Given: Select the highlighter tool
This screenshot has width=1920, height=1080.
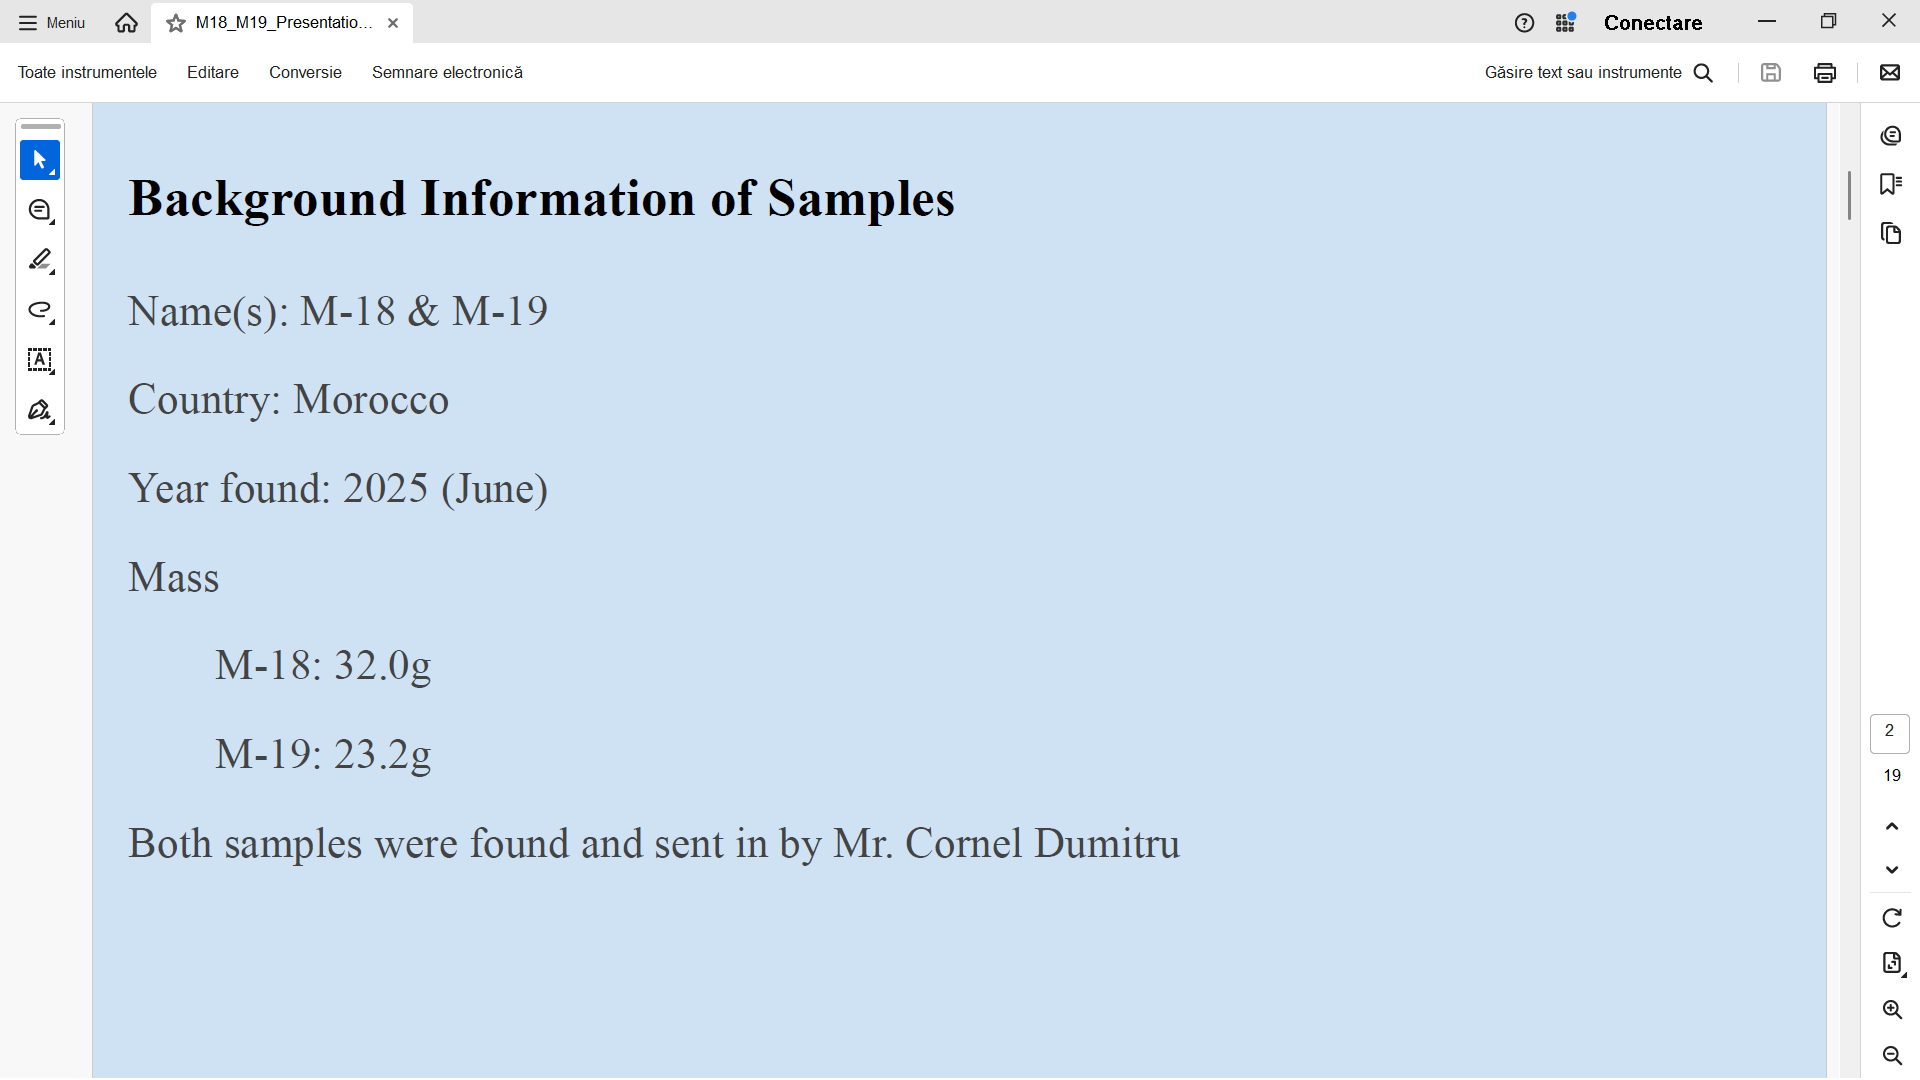Looking at the screenshot, I should click(40, 261).
